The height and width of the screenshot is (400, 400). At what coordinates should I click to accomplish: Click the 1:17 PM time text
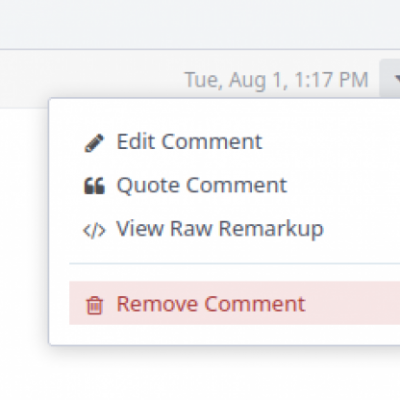[332, 80]
